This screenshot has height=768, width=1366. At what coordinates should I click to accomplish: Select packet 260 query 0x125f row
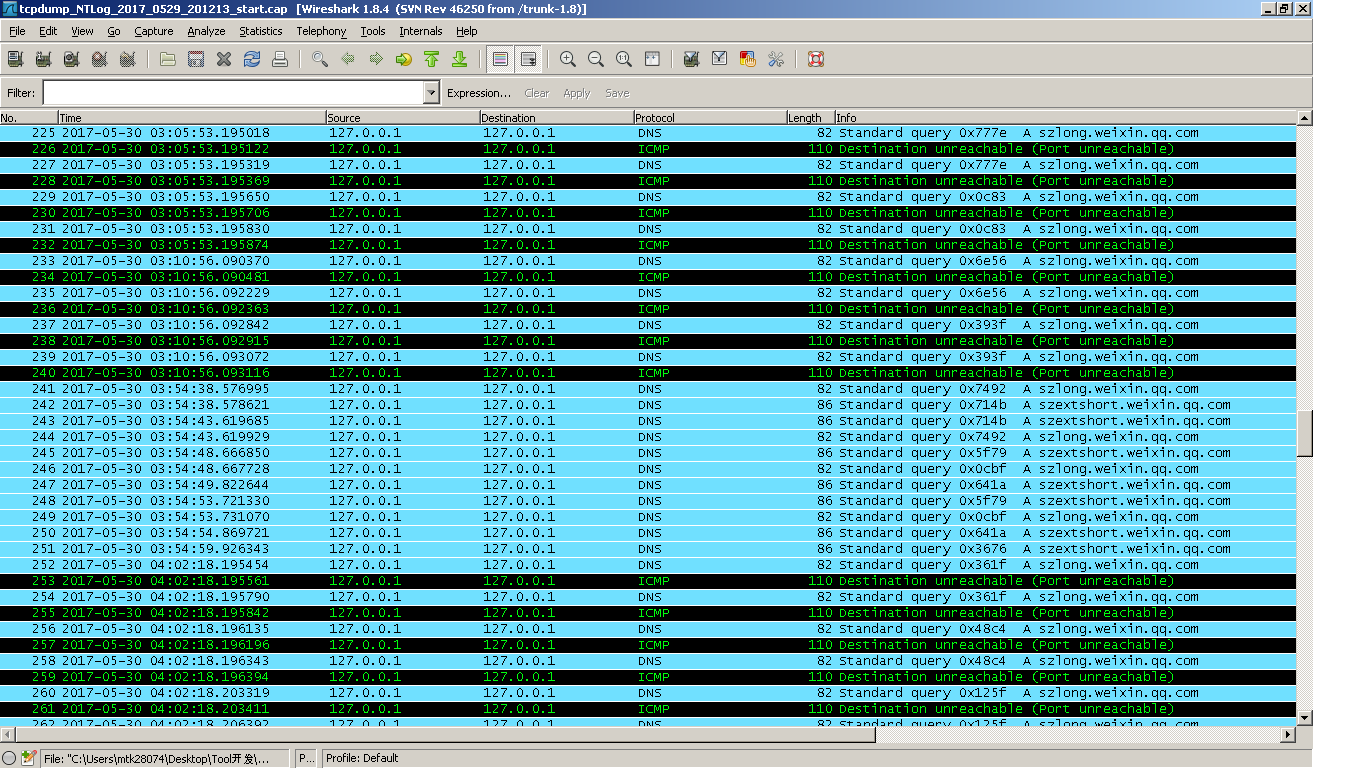648,693
